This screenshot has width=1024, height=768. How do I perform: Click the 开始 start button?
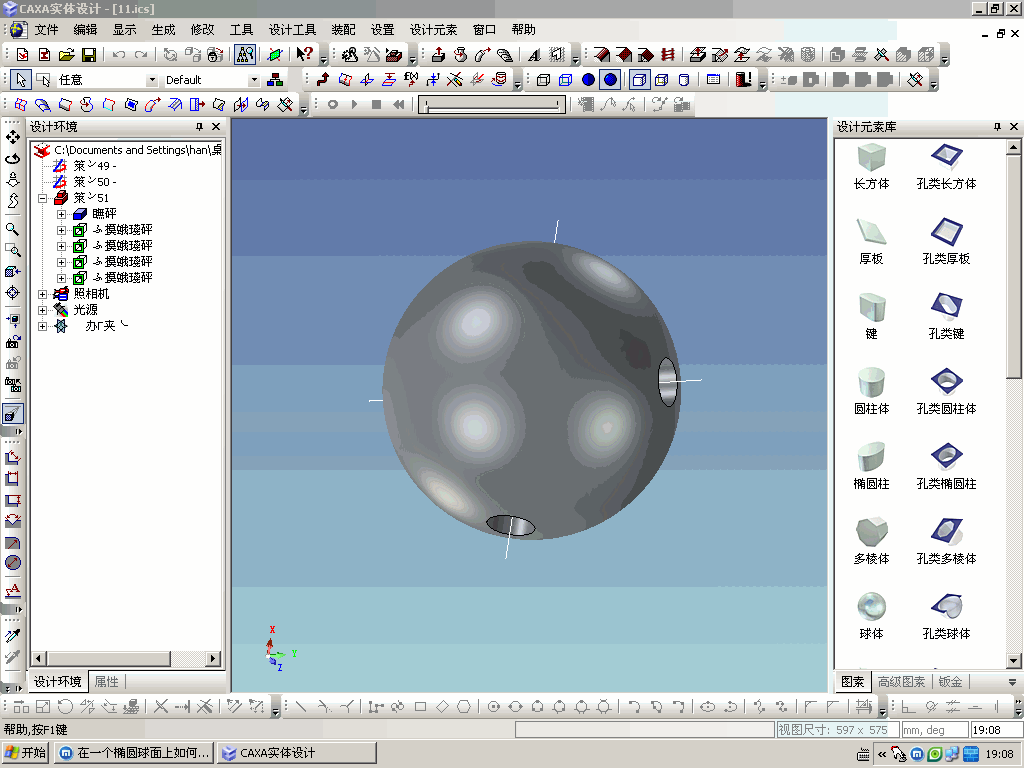click(x=26, y=753)
